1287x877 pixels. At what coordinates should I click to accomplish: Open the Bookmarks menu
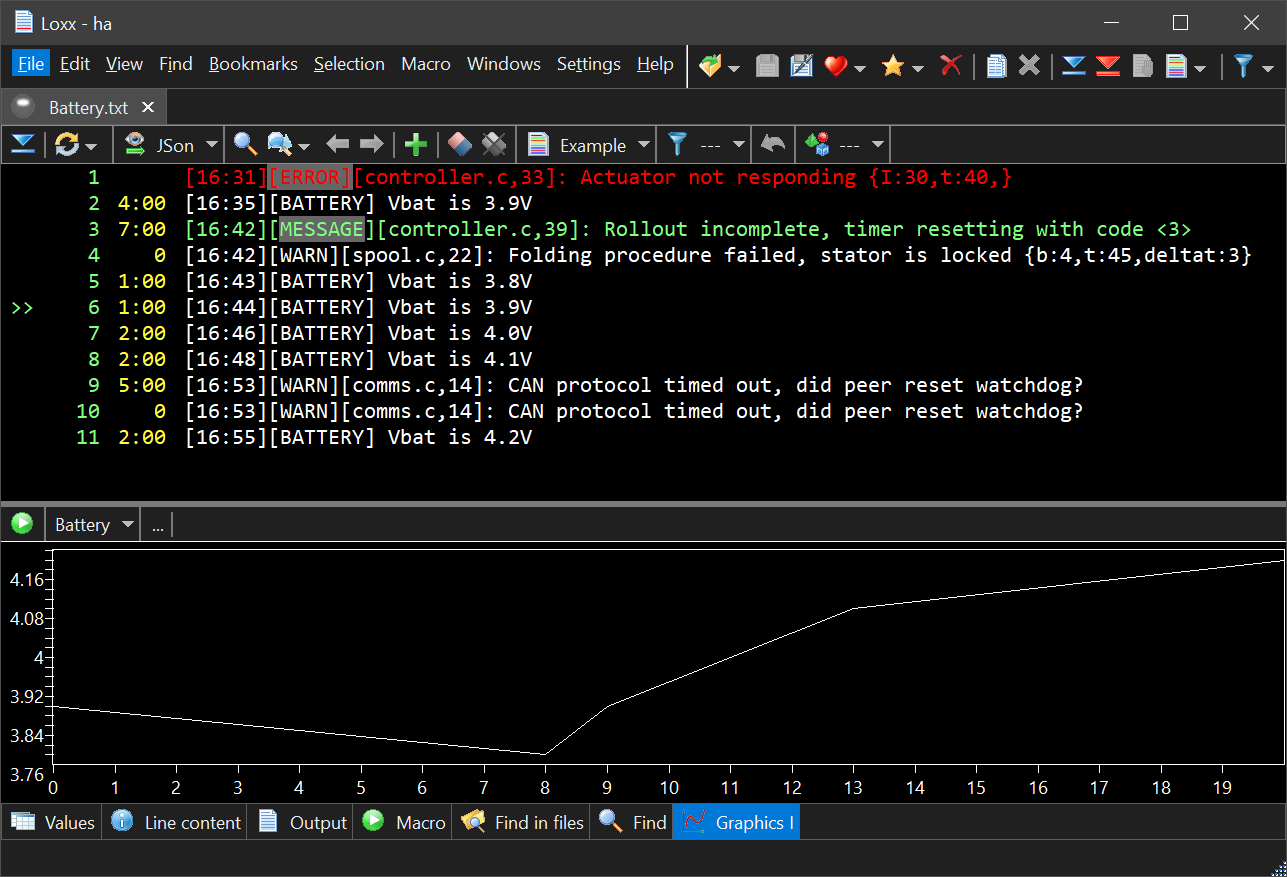tap(253, 64)
